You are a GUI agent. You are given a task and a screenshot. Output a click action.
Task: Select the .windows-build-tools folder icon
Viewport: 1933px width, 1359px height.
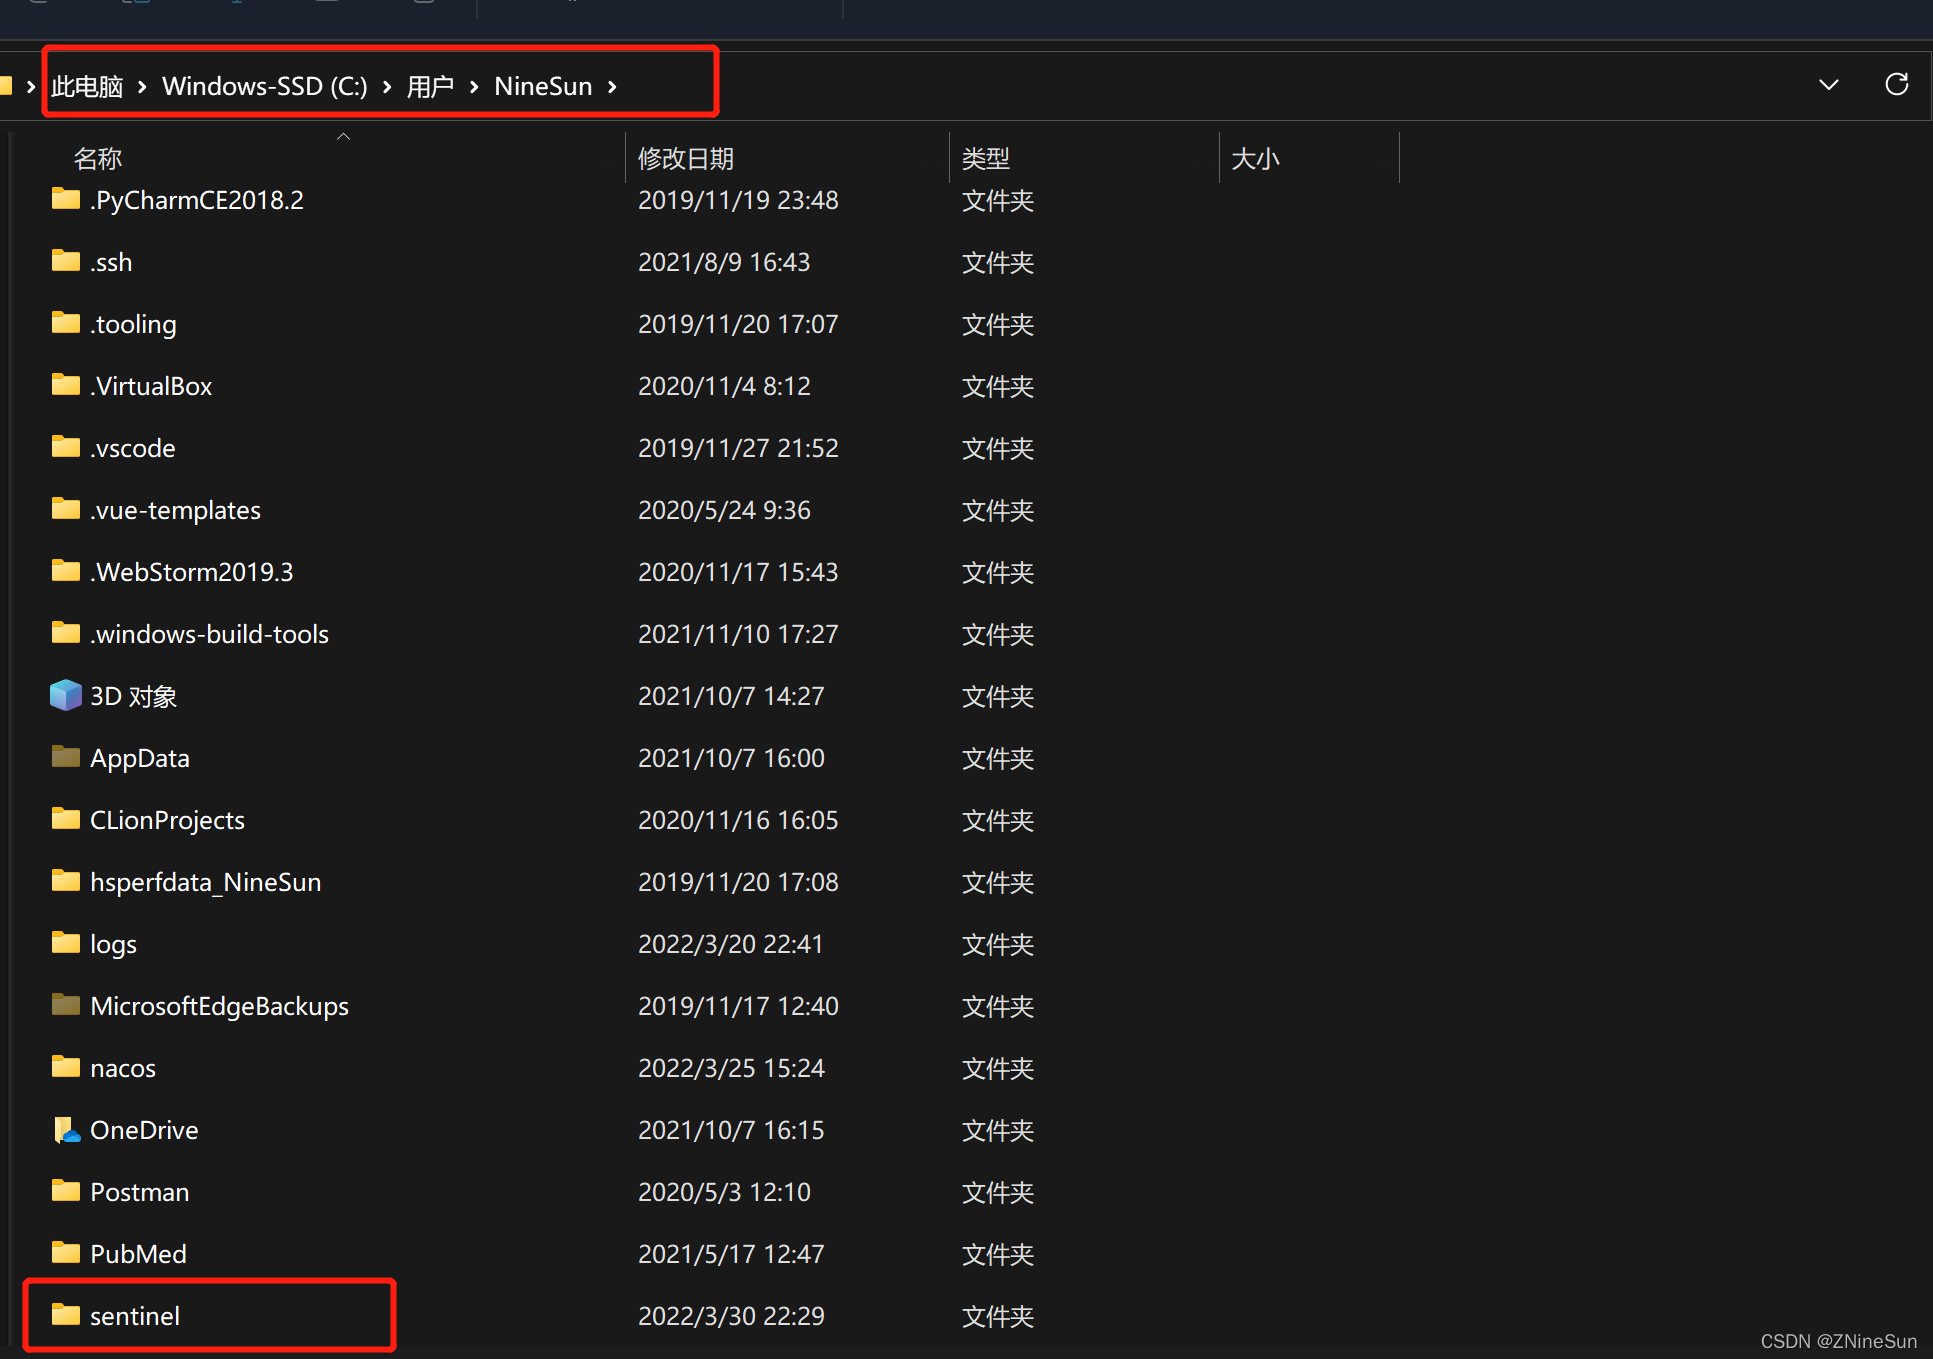point(66,633)
